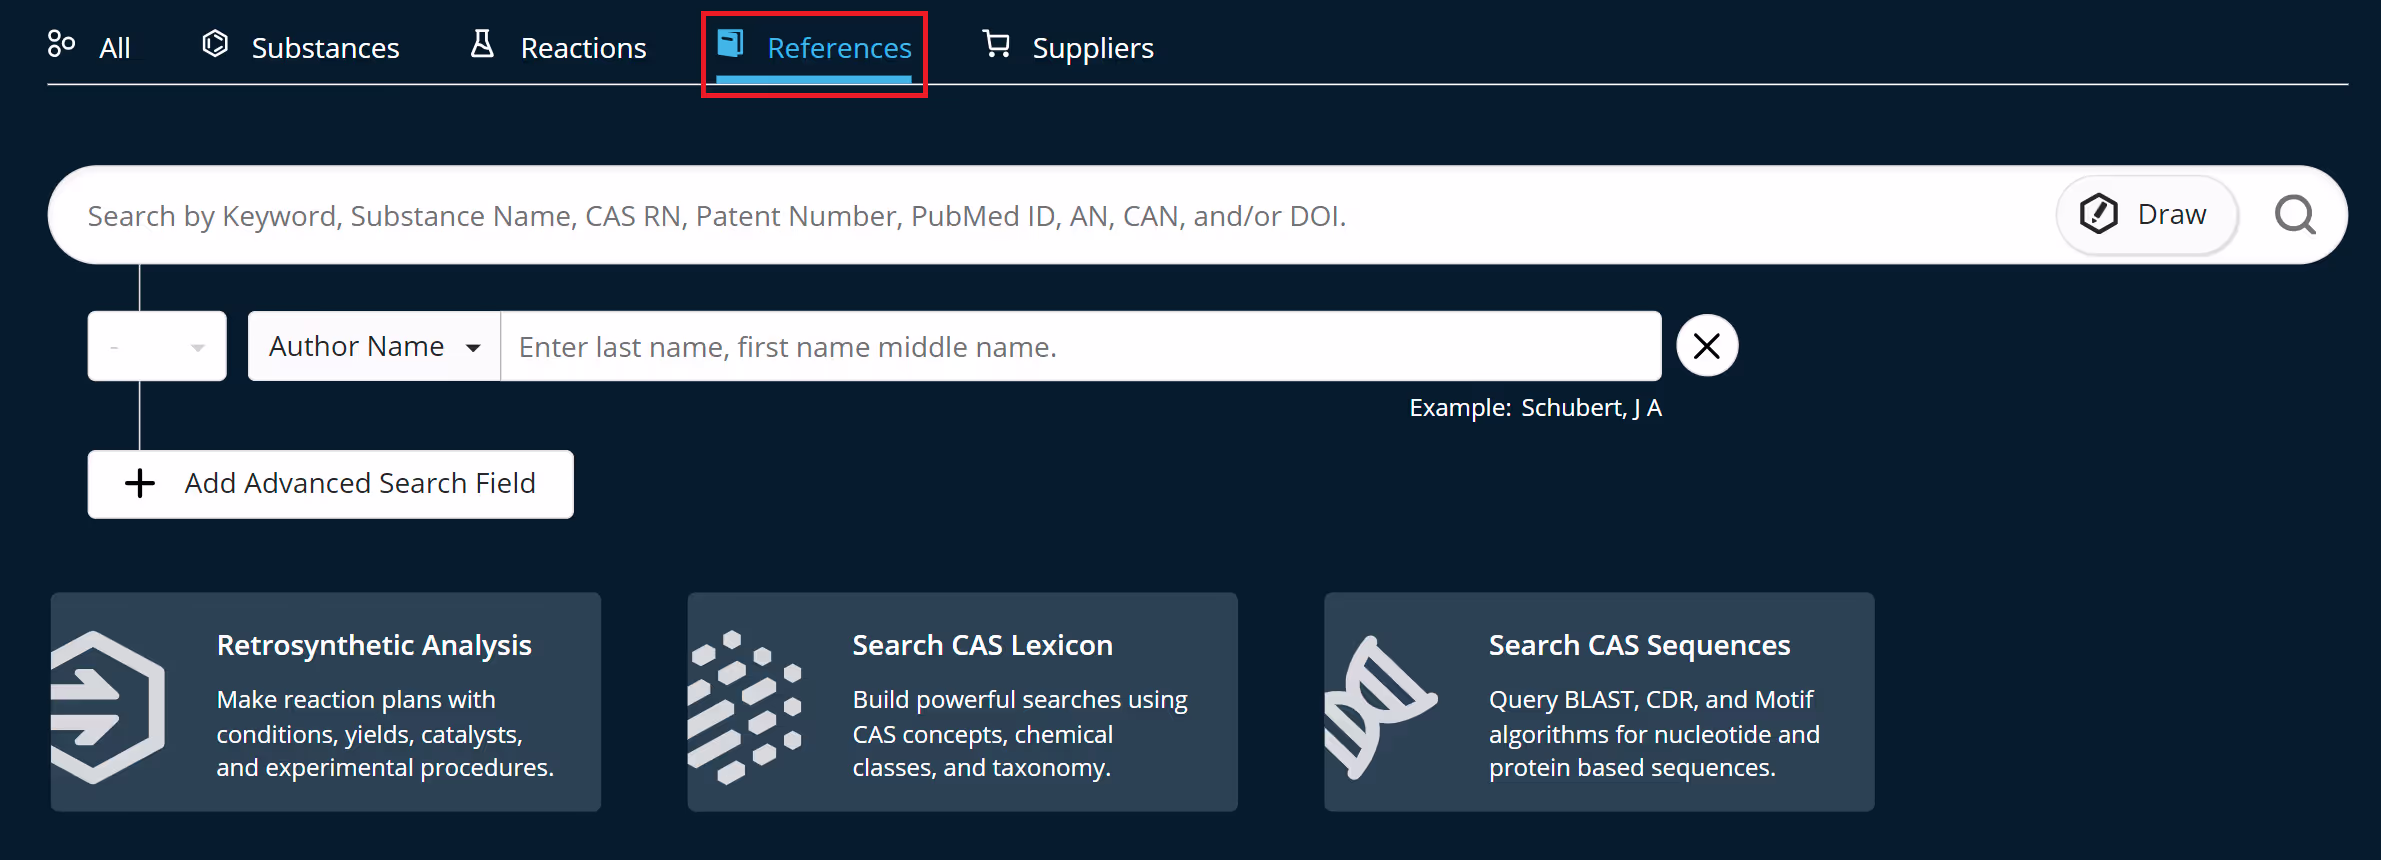Click the Reactions flask icon
Screen dimensions: 2381x860
click(482, 43)
